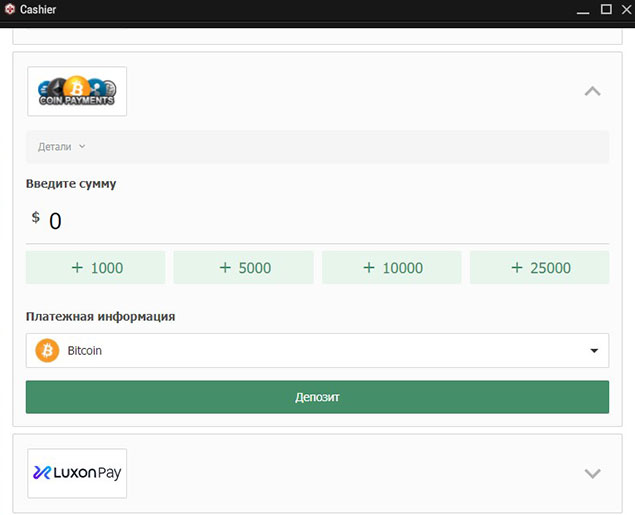Expand the Детали details dropdown
Image resolution: width=635 pixels, height=515 pixels.
(62, 146)
